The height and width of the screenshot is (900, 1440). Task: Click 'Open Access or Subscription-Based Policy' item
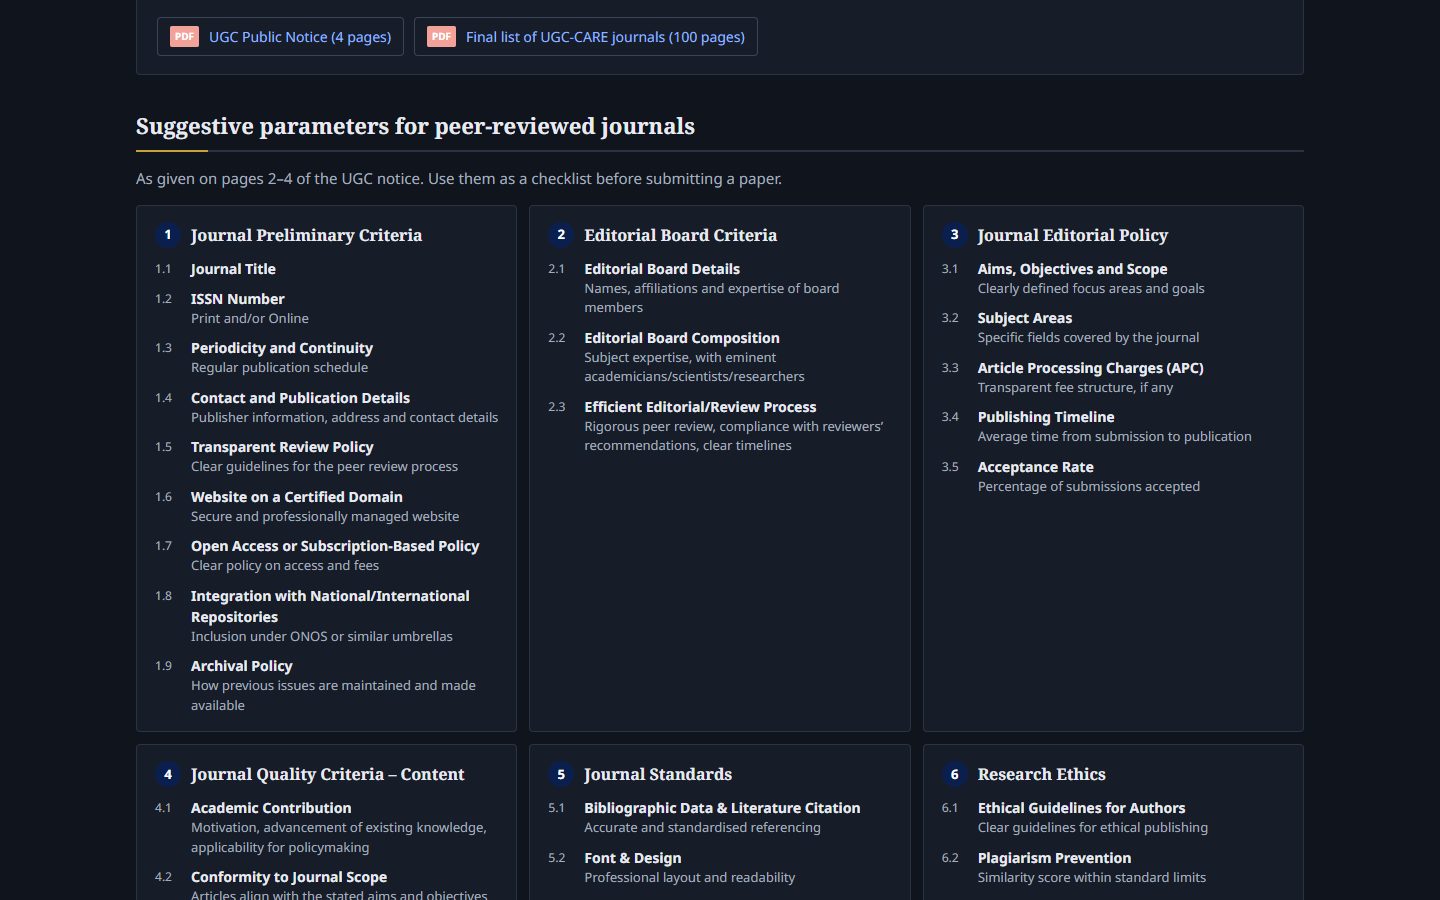(x=335, y=546)
